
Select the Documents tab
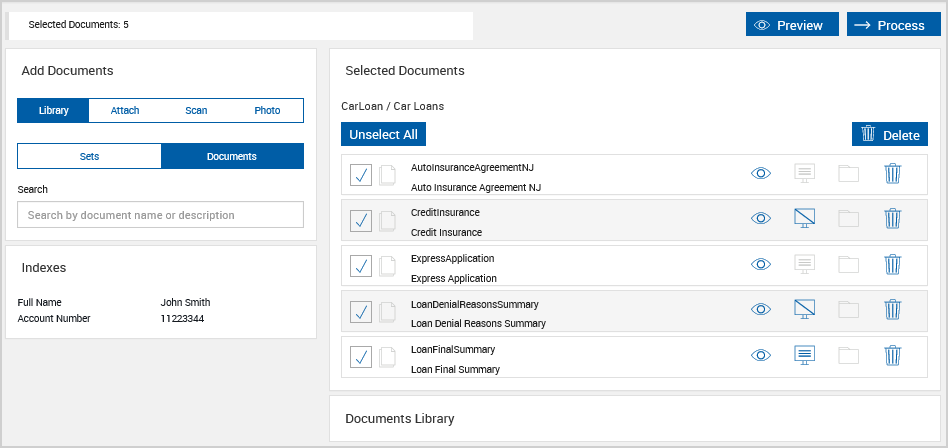pyautogui.click(x=232, y=156)
